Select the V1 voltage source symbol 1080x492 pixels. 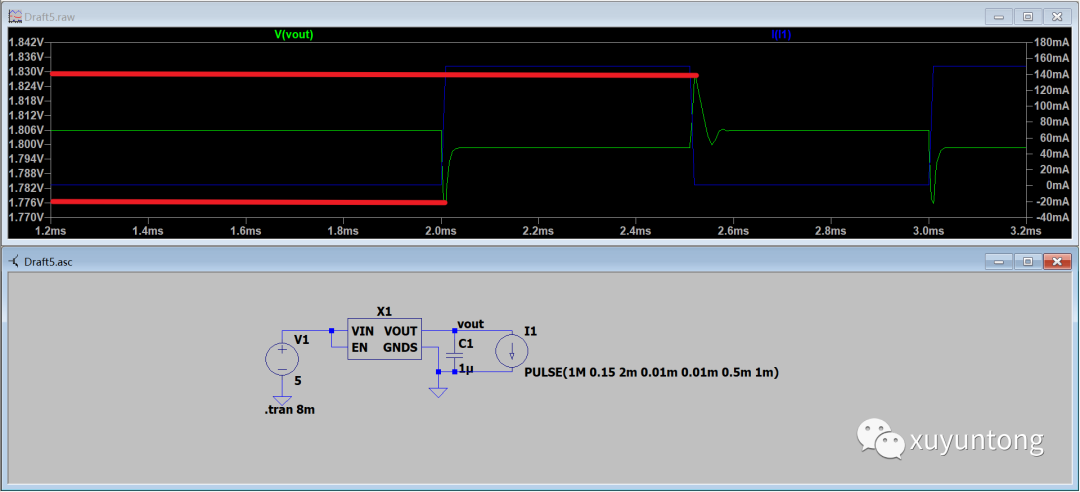(282, 359)
